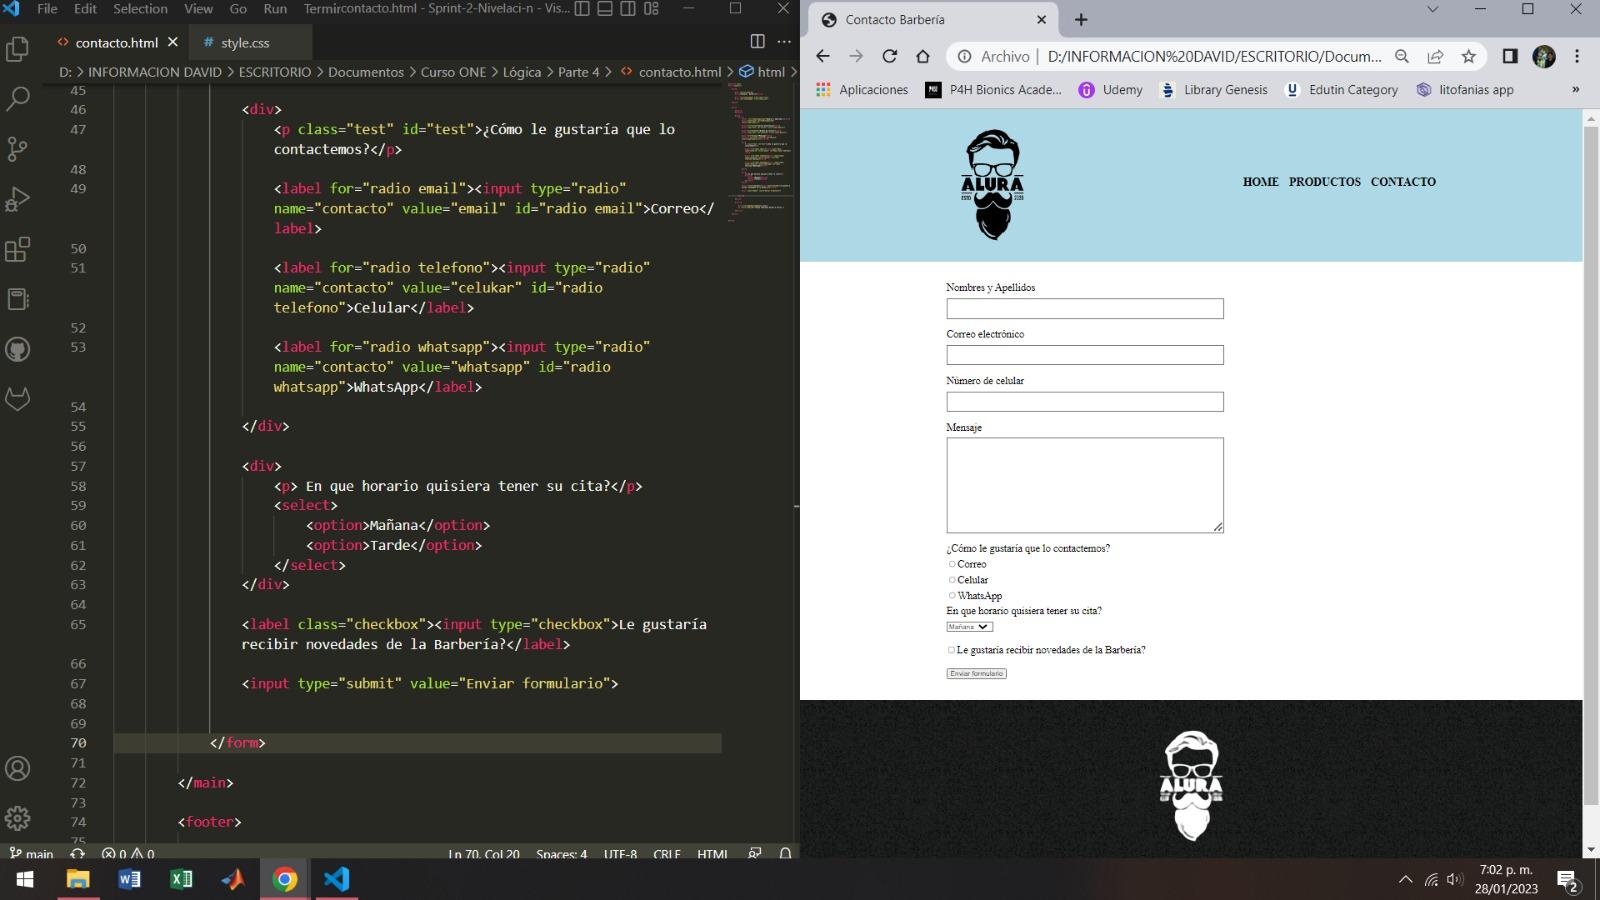Open the Windows notification center
Image resolution: width=1600 pixels, height=900 pixels.
coord(1568,880)
